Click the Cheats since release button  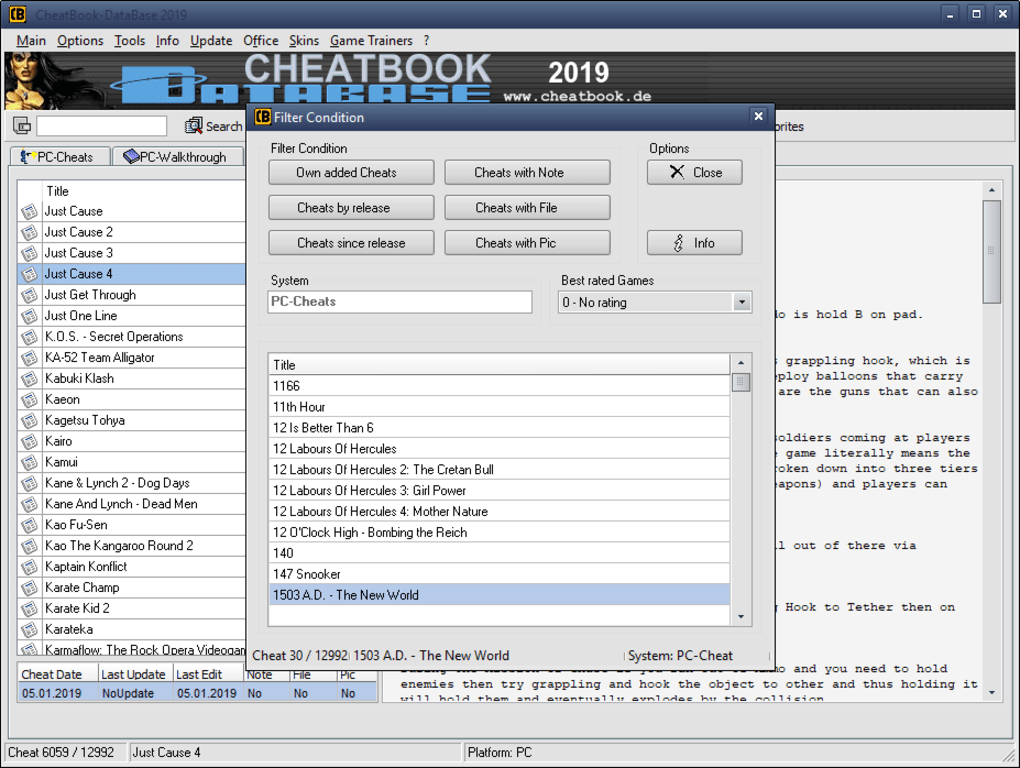[351, 243]
